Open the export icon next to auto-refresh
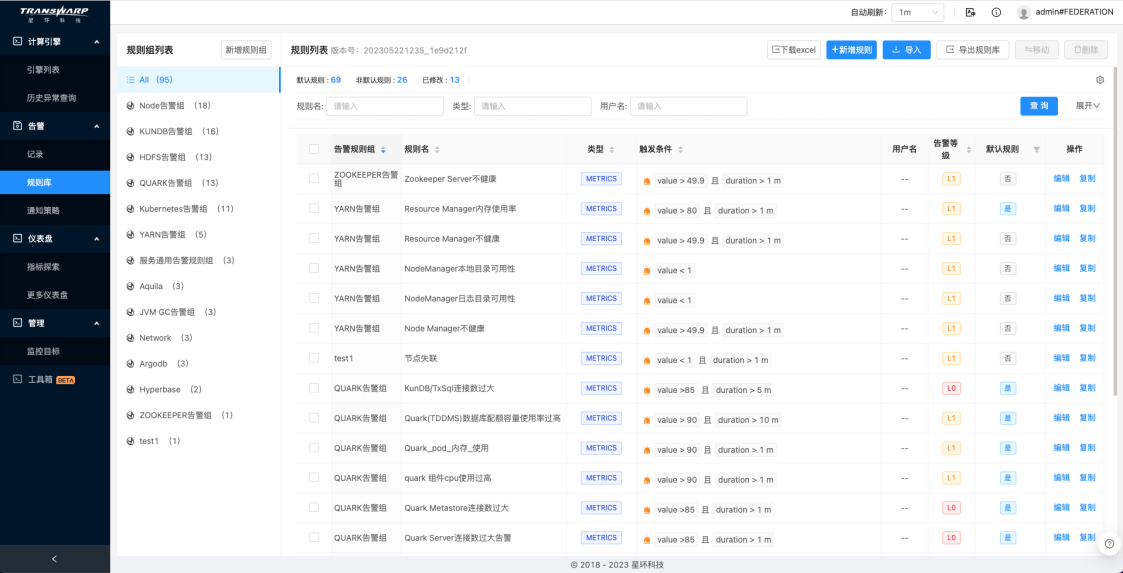 970,12
